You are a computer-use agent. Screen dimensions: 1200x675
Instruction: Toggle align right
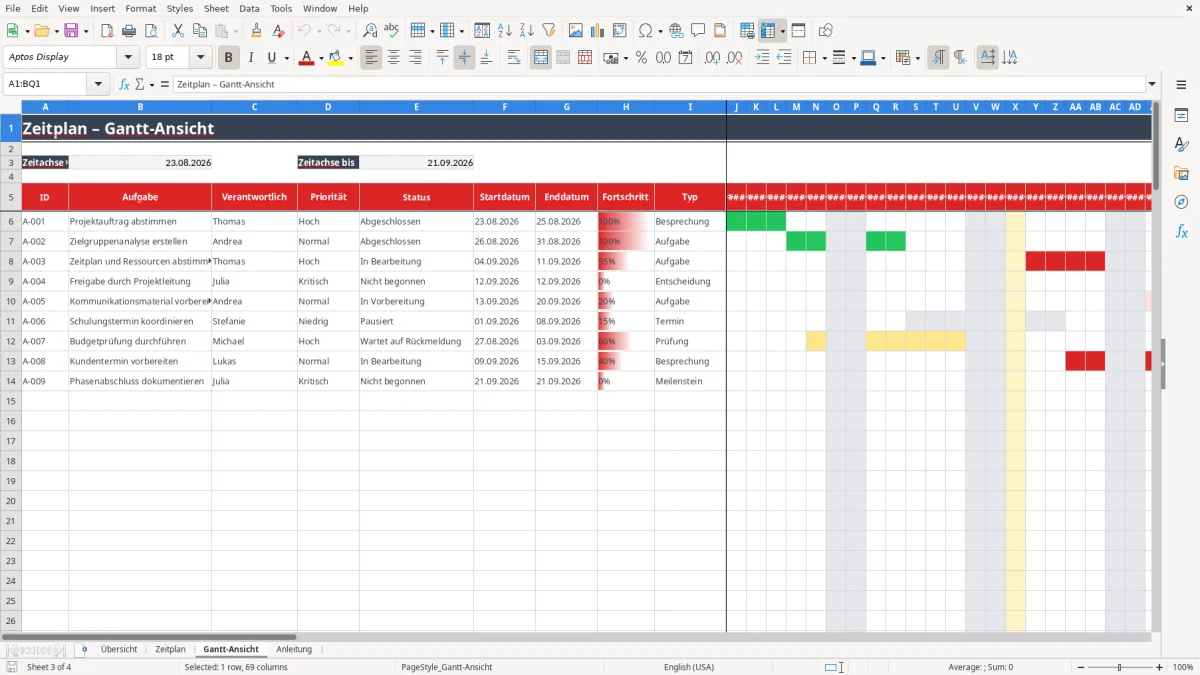point(415,58)
